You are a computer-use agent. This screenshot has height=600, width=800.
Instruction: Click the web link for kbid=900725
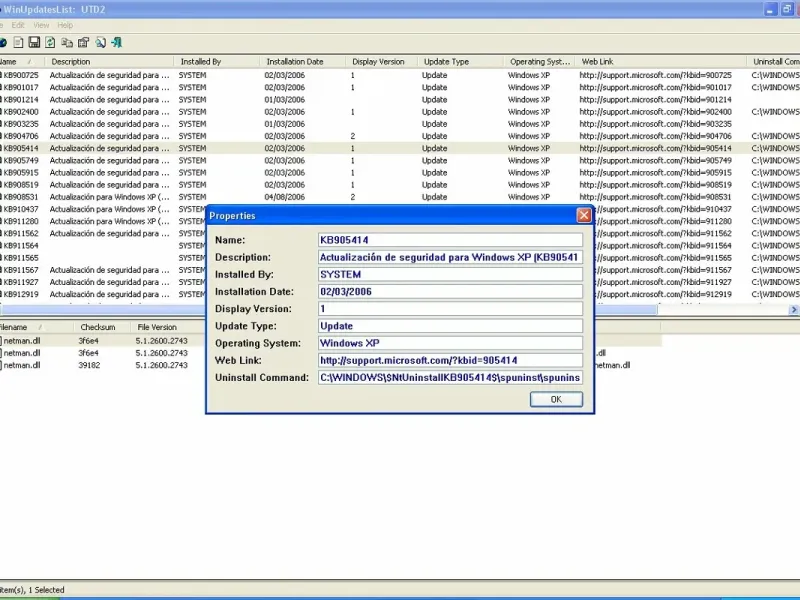655,75
